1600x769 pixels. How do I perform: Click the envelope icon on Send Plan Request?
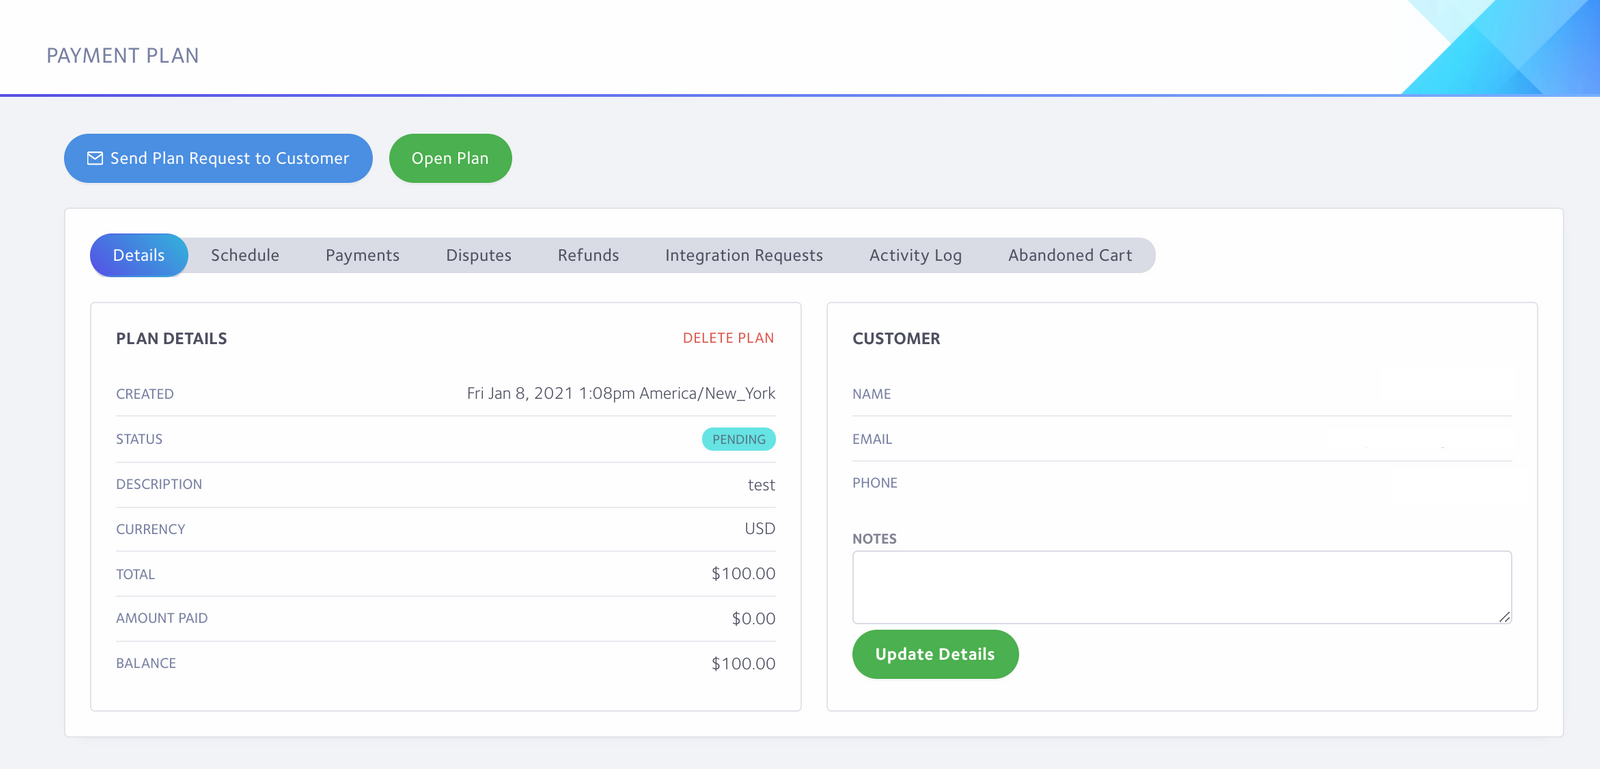95,158
